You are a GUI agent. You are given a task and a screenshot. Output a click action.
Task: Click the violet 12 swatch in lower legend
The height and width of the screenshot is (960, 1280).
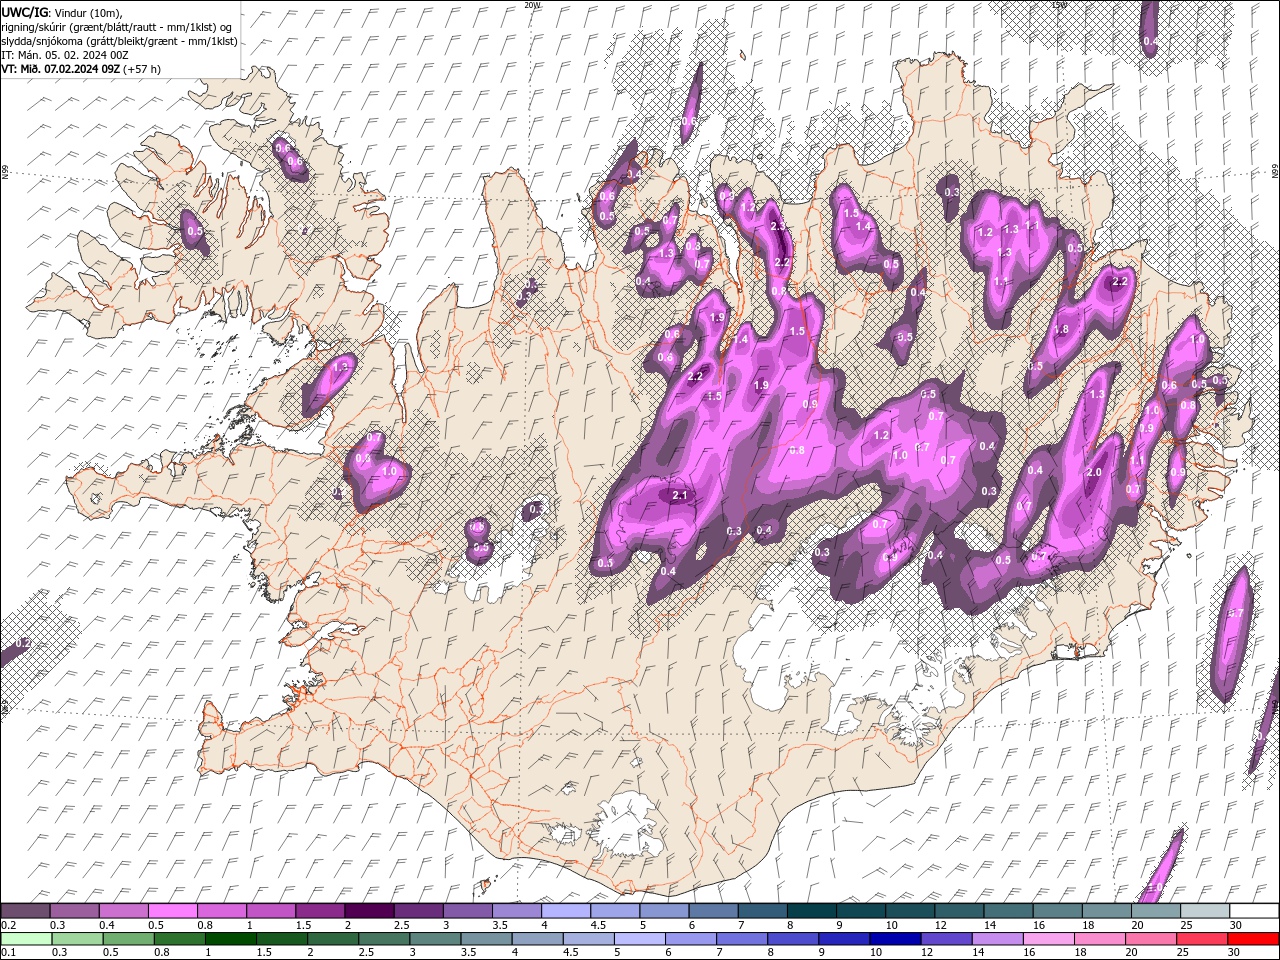(x=946, y=938)
